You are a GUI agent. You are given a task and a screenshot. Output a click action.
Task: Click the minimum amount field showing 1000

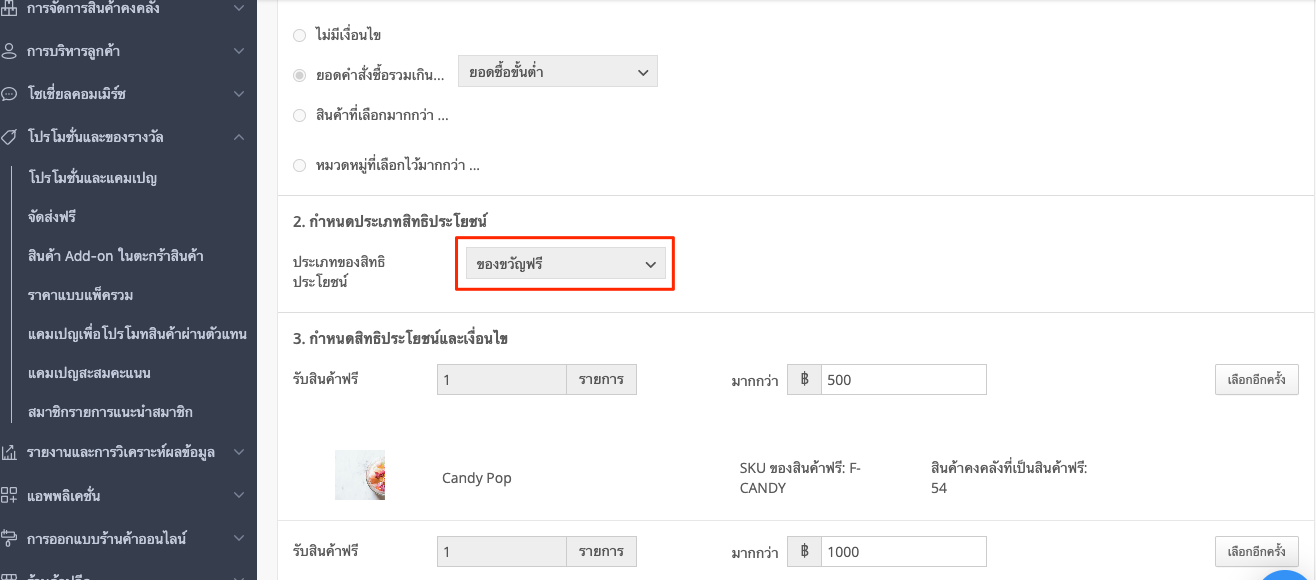coord(903,551)
